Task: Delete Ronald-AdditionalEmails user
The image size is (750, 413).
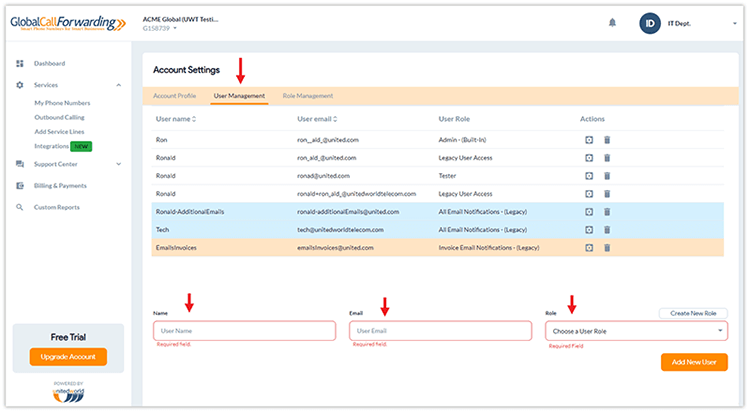Action: tap(607, 212)
